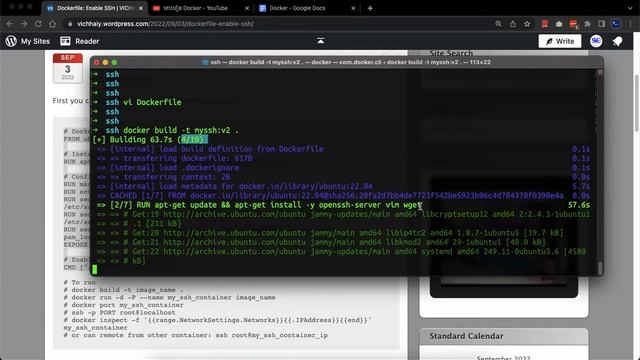
Task: Click the collapse-up arrow in WordPress bar
Action: tap(321, 41)
